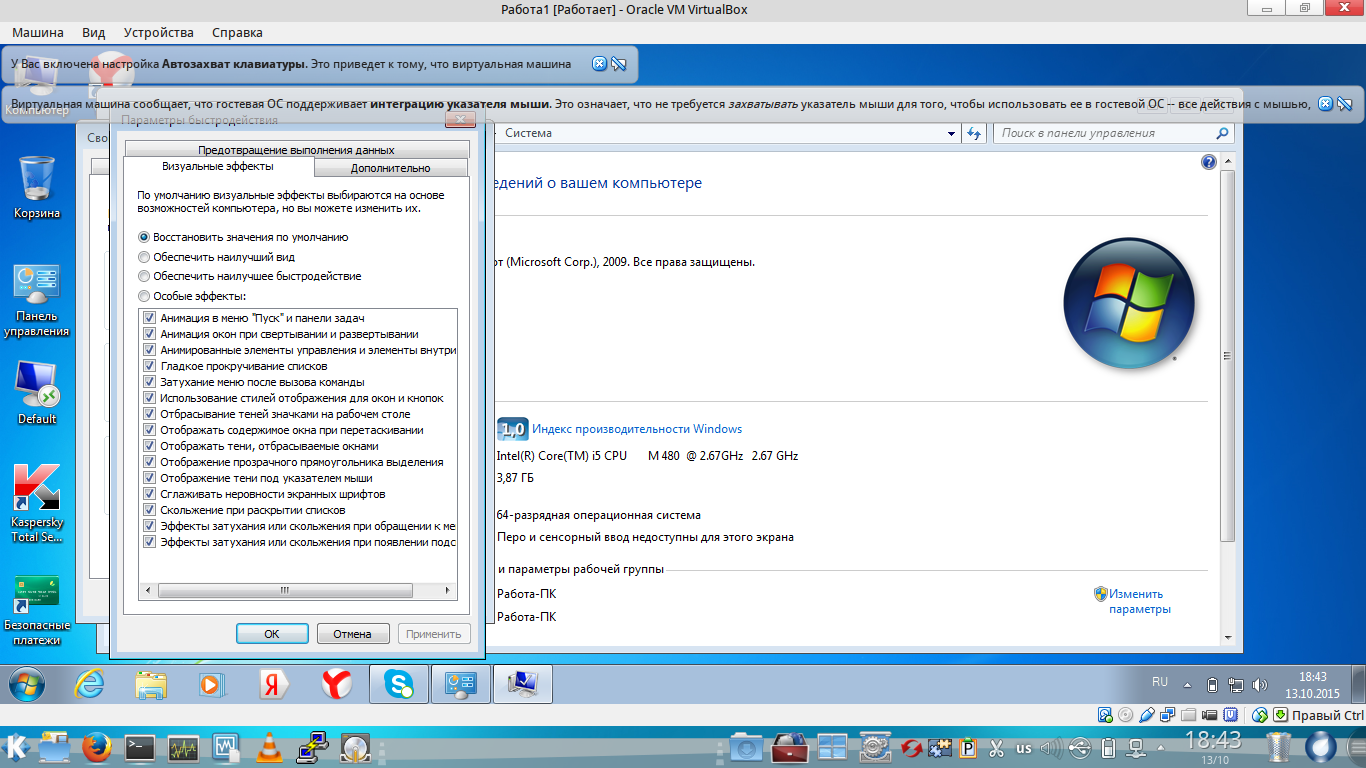Open the RU input language selector

coord(1160,682)
